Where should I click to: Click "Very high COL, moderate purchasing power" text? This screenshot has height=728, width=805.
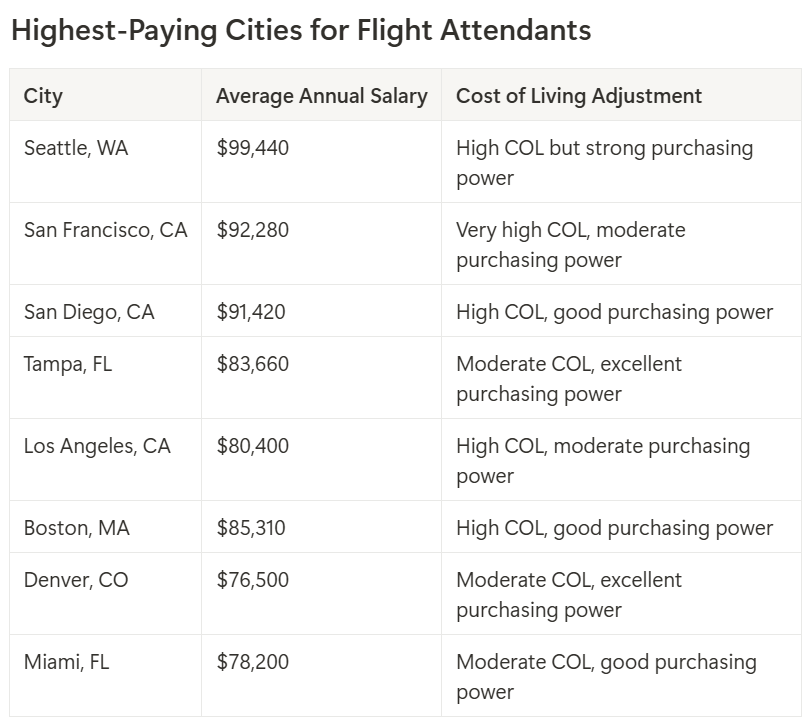coord(570,245)
